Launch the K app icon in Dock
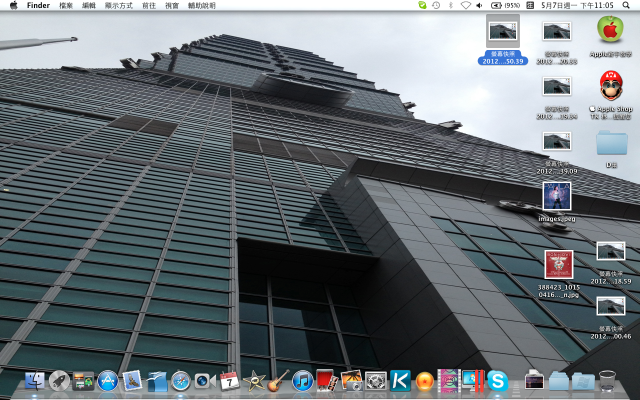Image resolution: width=640 pixels, height=400 pixels. 400,380
